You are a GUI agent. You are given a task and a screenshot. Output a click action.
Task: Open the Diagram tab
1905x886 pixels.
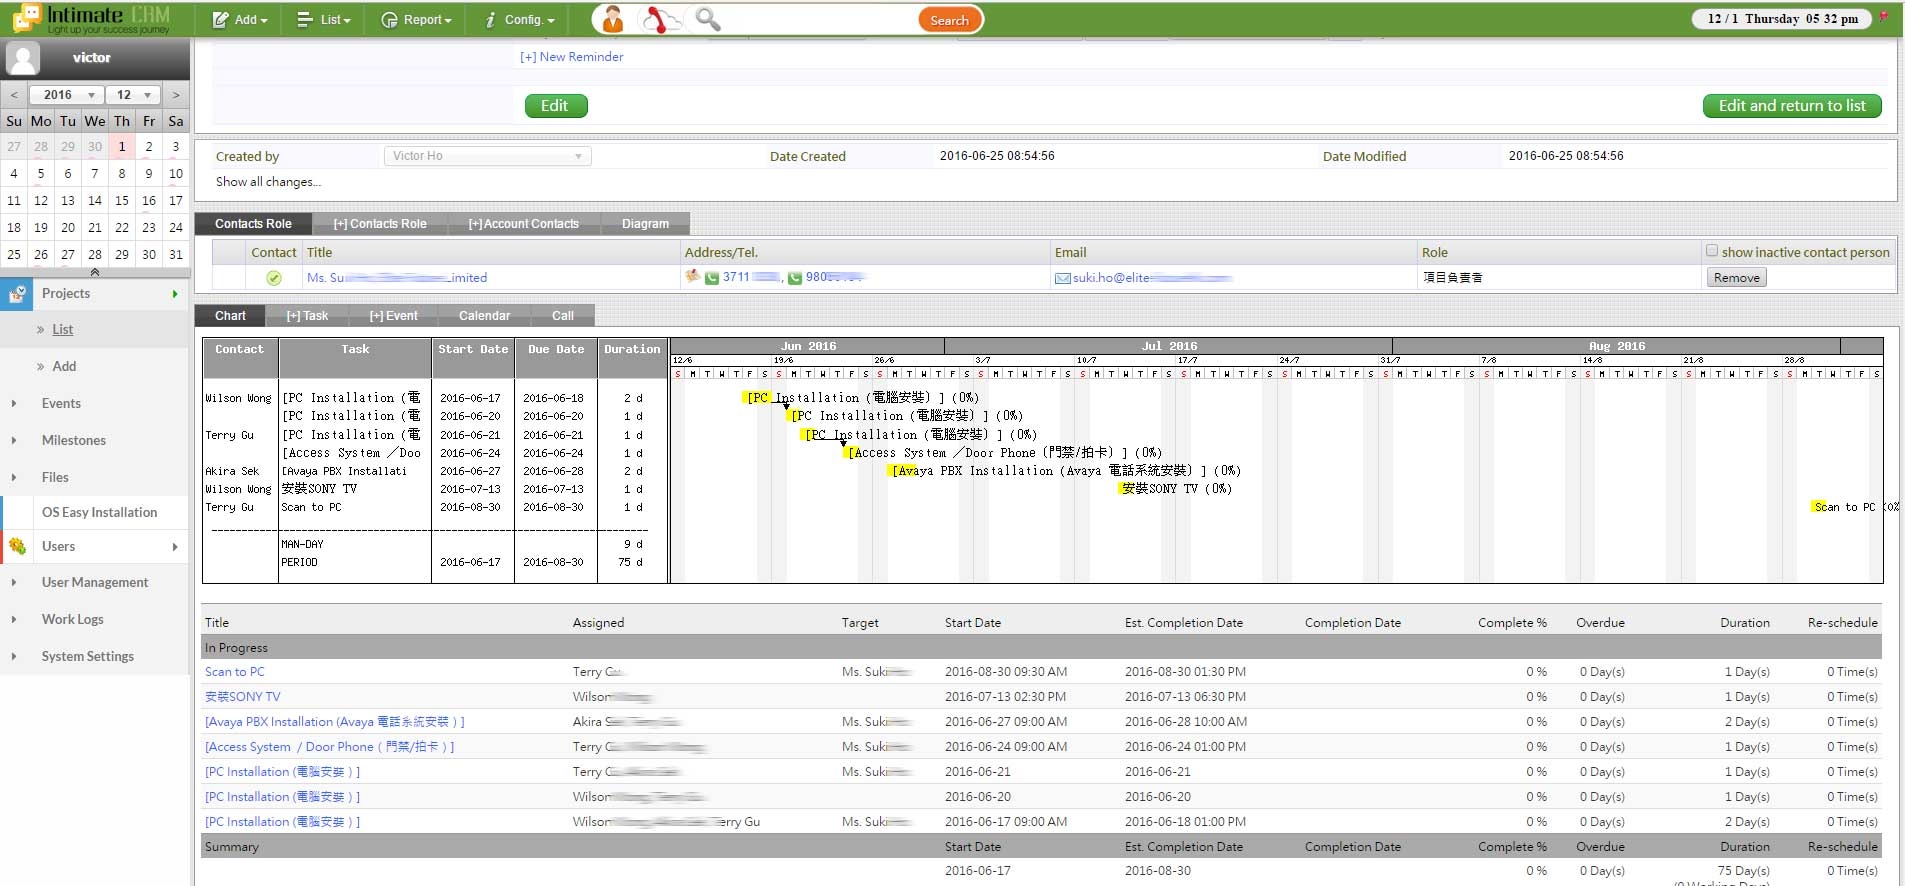click(645, 224)
